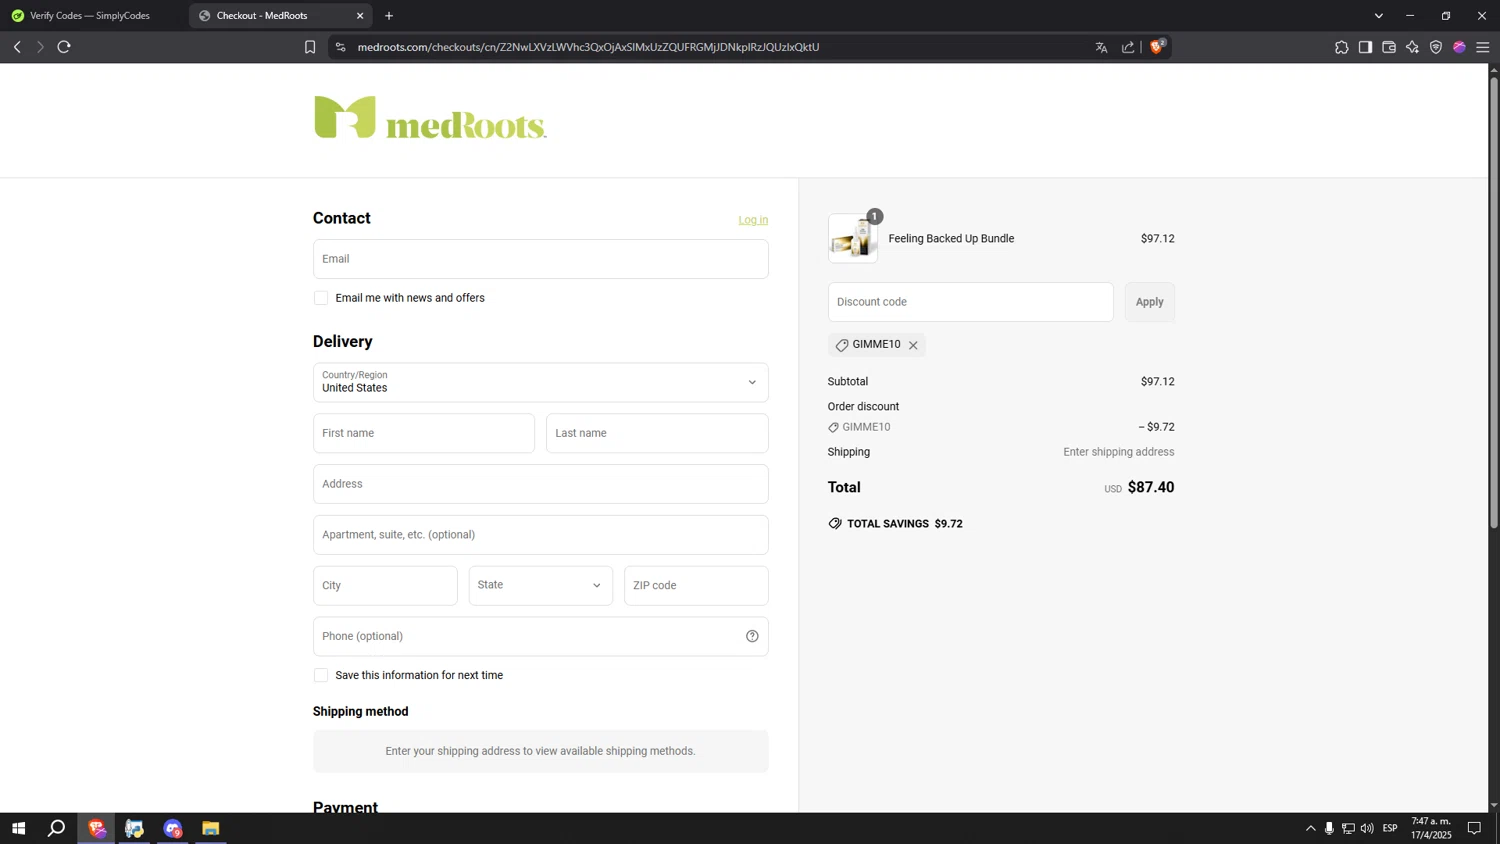The image size is (1500, 844).
Task: Toggle browser sidebar panel icon
Action: pyautogui.click(x=1365, y=47)
